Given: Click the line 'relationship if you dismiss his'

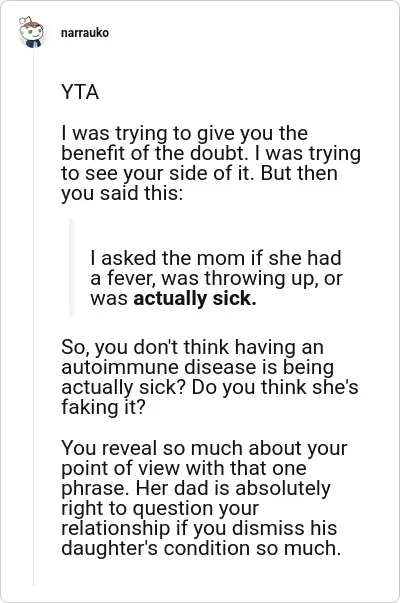Looking at the screenshot, I should pos(199,528).
